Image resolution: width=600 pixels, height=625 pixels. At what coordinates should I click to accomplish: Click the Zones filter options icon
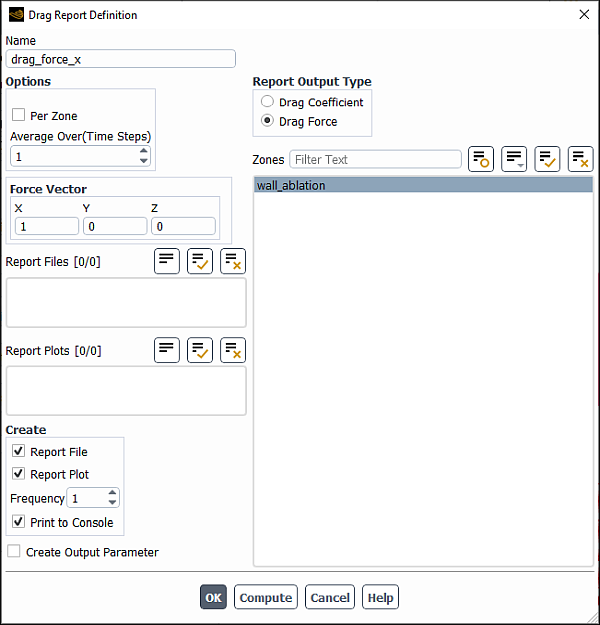(481, 159)
